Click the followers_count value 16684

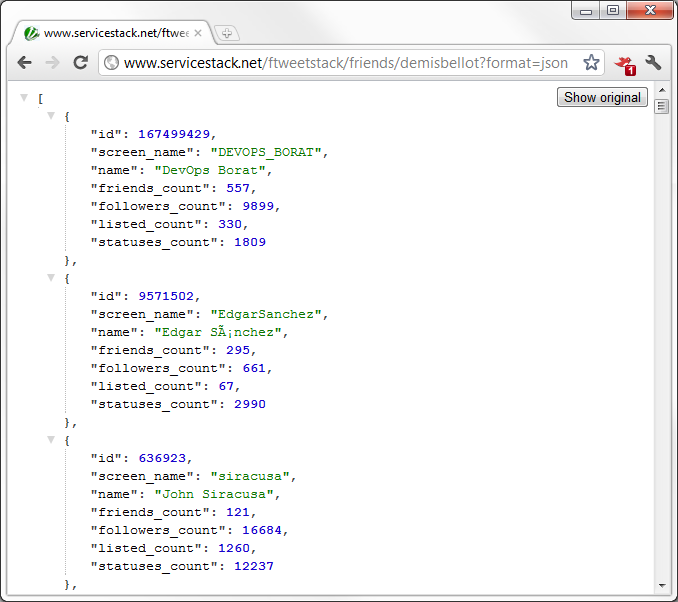click(x=262, y=531)
